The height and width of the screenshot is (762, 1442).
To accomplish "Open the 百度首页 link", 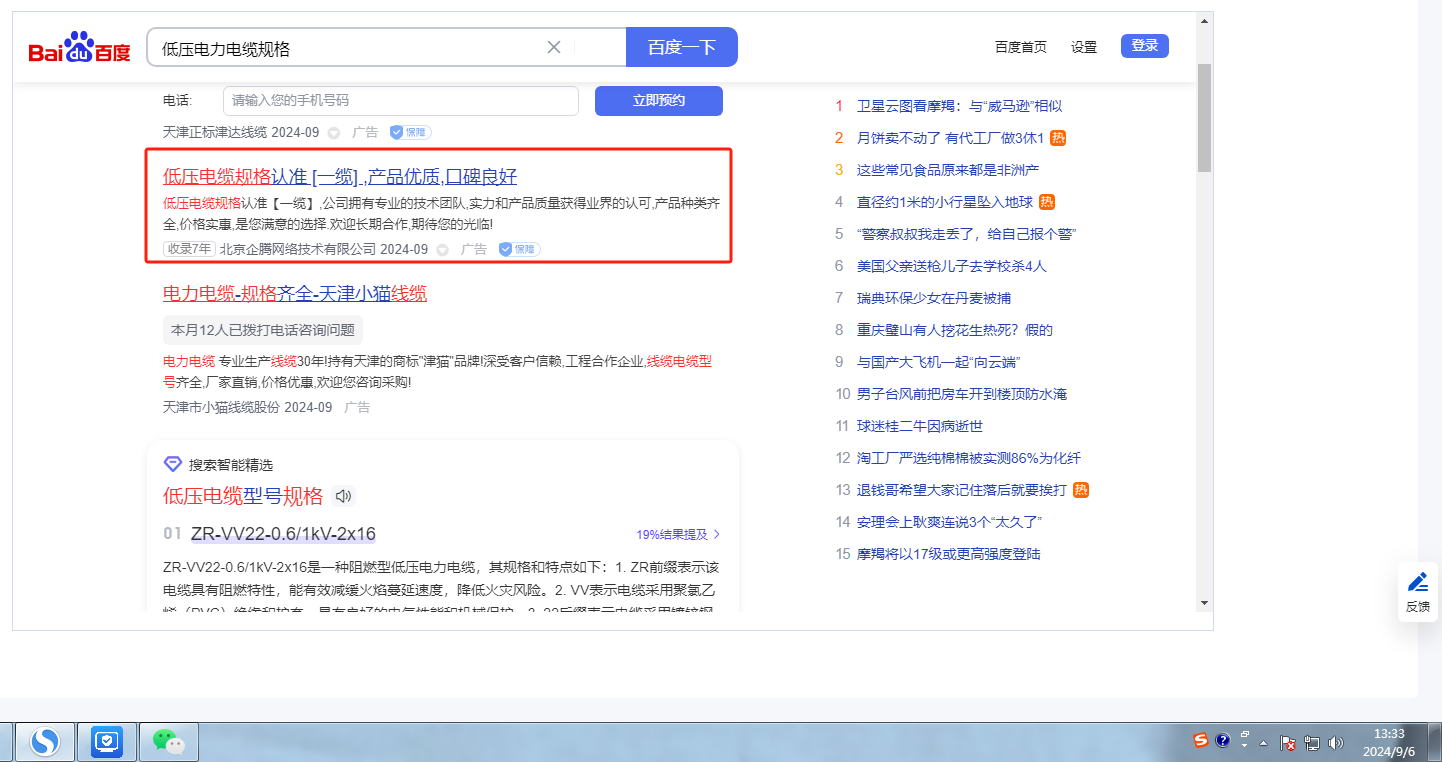I will [1021, 47].
